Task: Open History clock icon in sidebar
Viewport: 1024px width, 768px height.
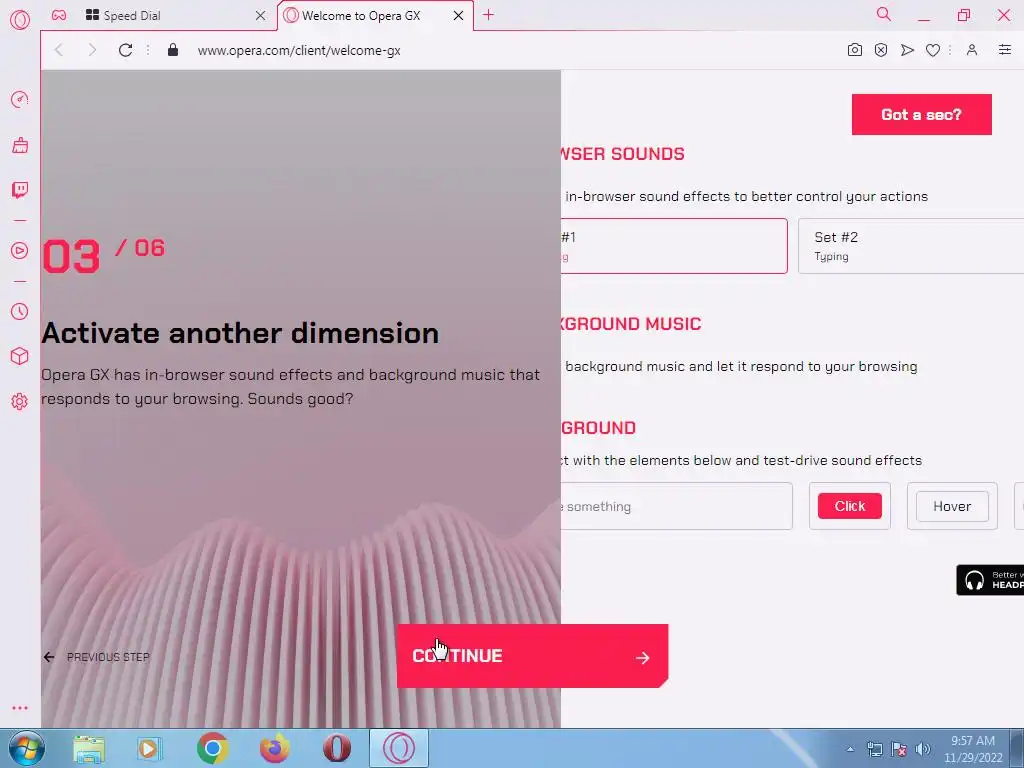Action: click(x=20, y=312)
